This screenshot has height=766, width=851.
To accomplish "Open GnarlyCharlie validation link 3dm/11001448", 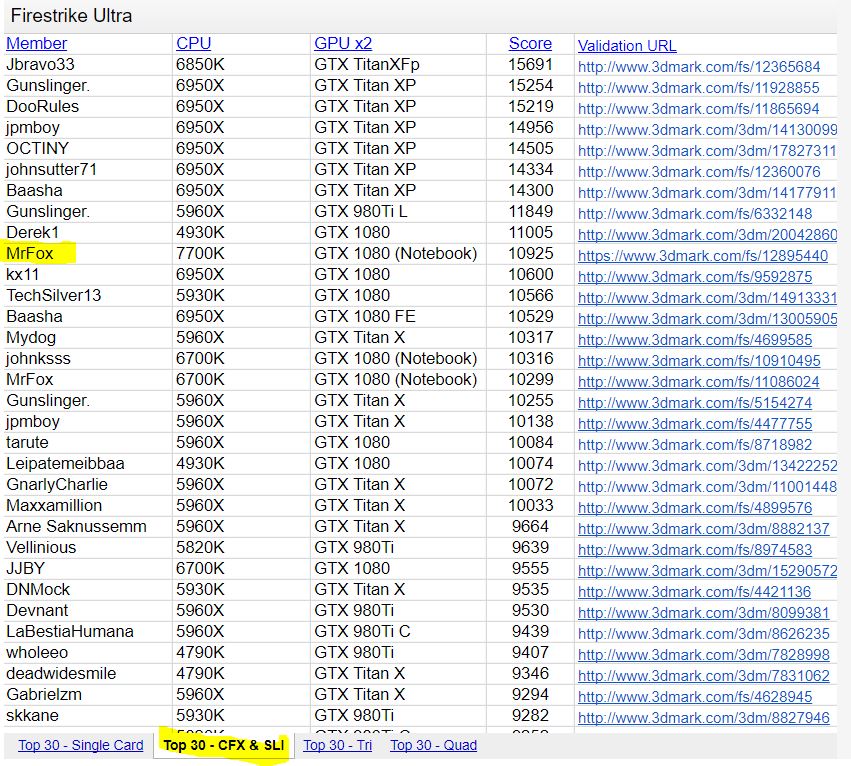I will pyautogui.click(x=708, y=487).
